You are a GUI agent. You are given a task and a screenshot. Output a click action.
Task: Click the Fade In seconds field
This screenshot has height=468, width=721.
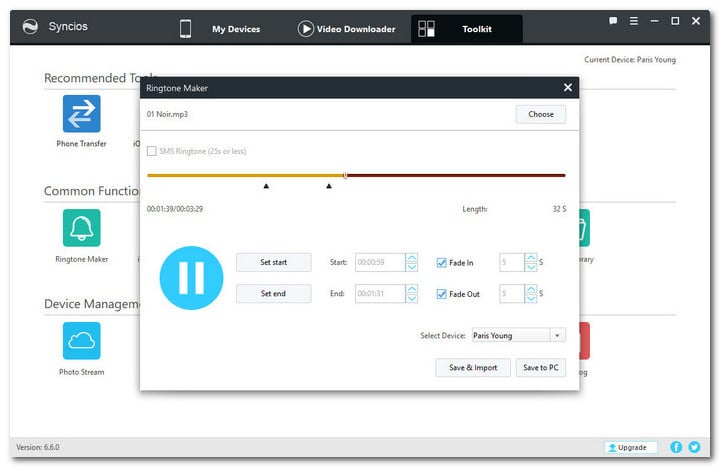tap(511, 262)
